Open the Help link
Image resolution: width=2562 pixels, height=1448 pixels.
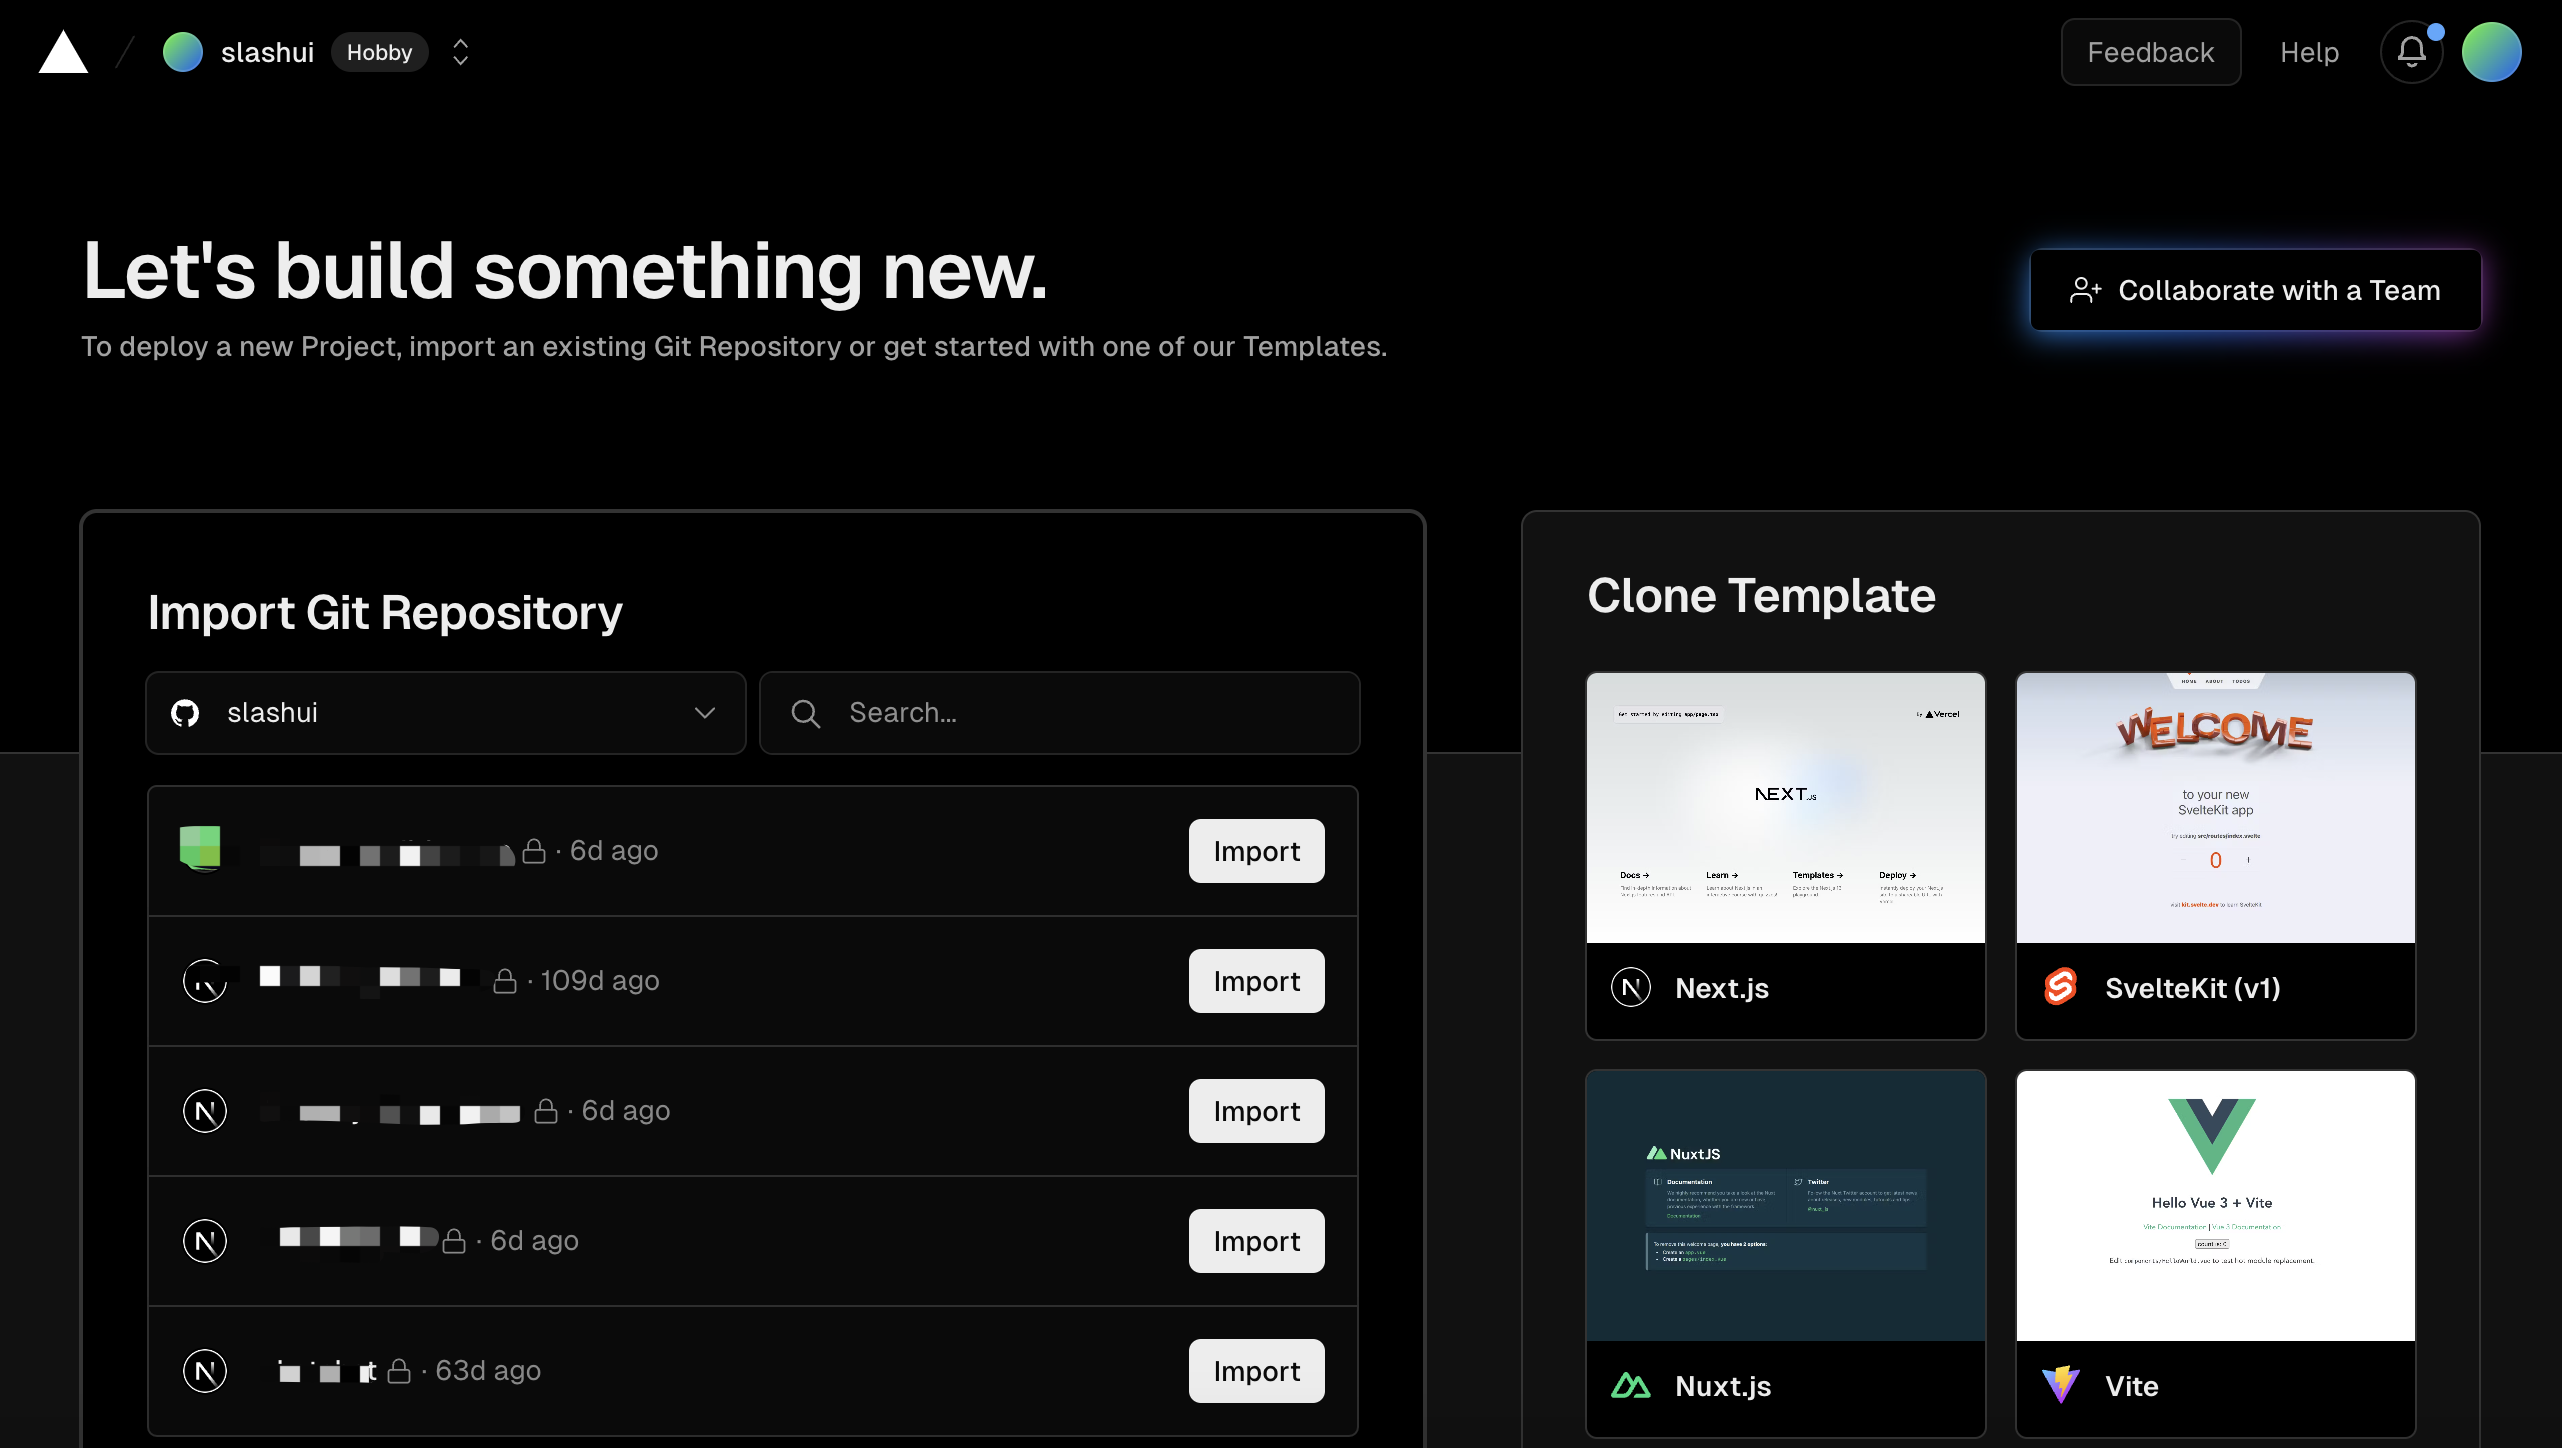coord(2309,52)
